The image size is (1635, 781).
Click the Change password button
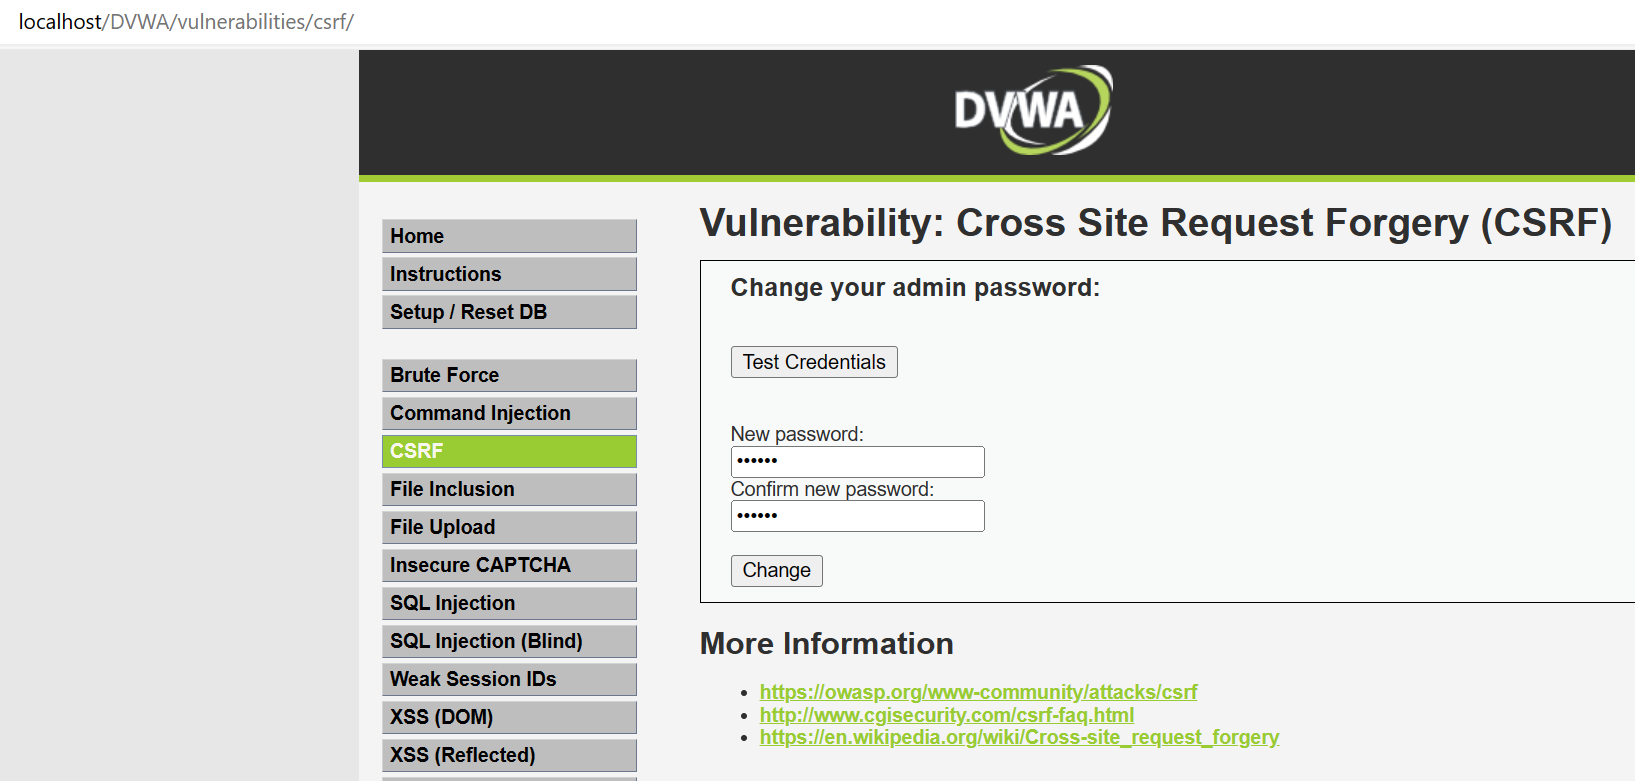click(x=776, y=570)
